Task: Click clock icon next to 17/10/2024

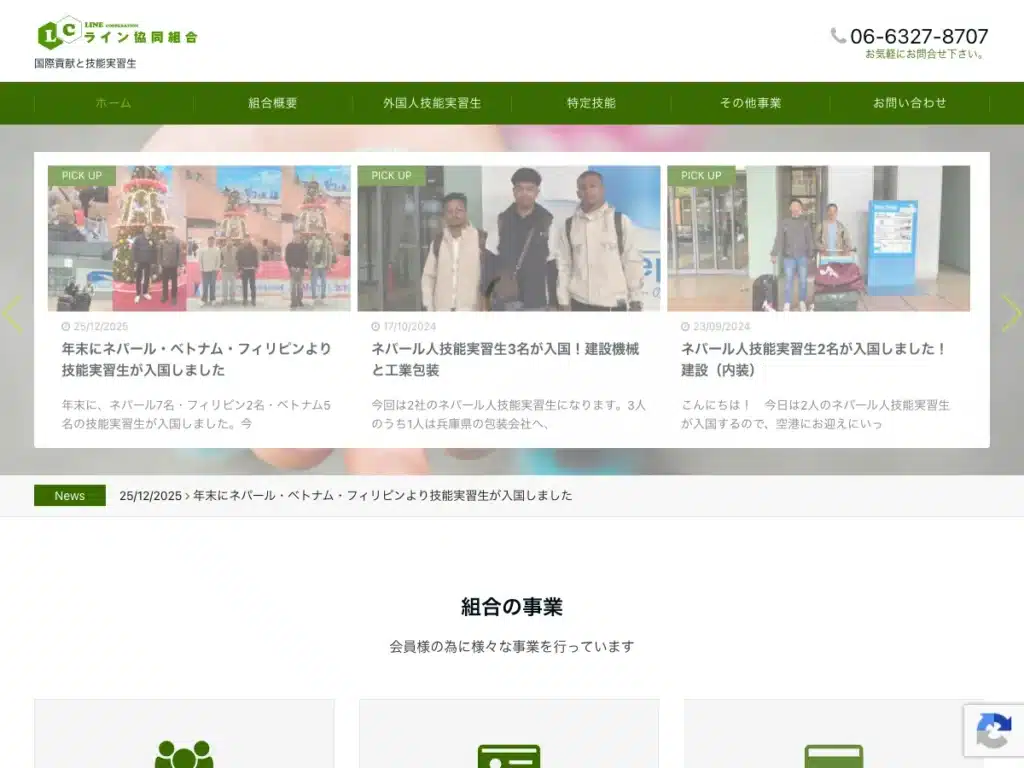Action: pyautogui.click(x=376, y=327)
